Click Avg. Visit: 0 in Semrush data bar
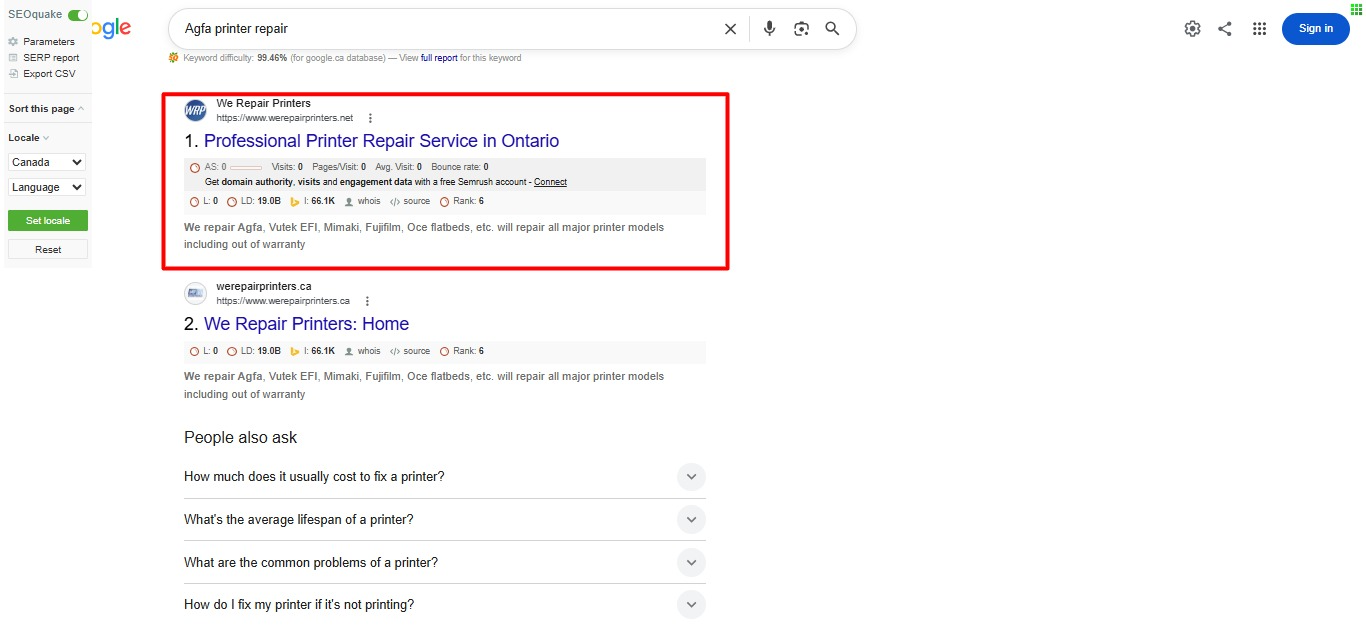1366x641 pixels. tap(398, 167)
